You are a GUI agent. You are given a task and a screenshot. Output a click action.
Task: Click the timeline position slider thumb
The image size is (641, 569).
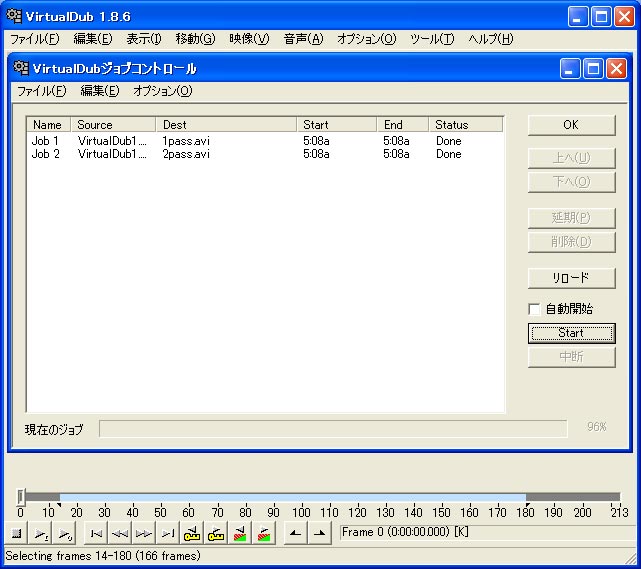coord(20,497)
